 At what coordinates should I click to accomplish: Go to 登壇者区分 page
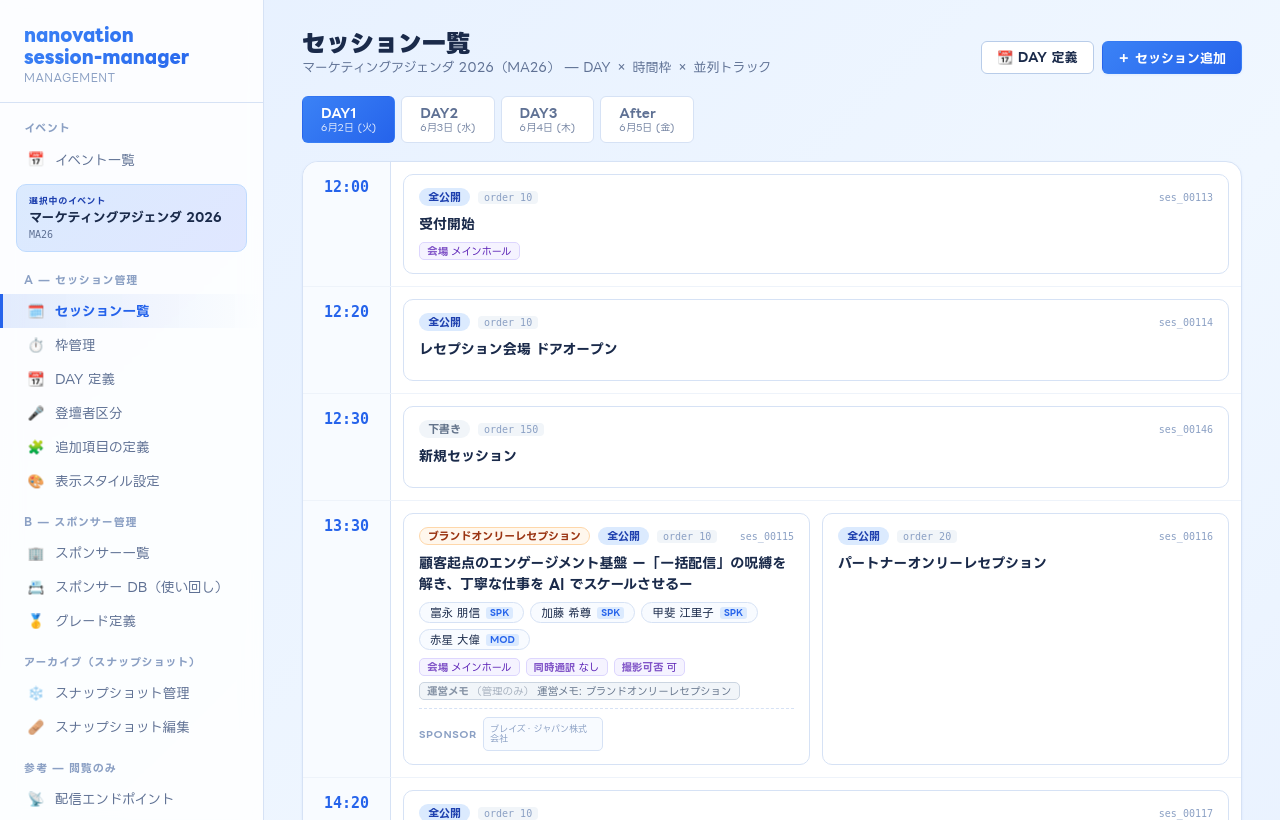pos(131,413)
